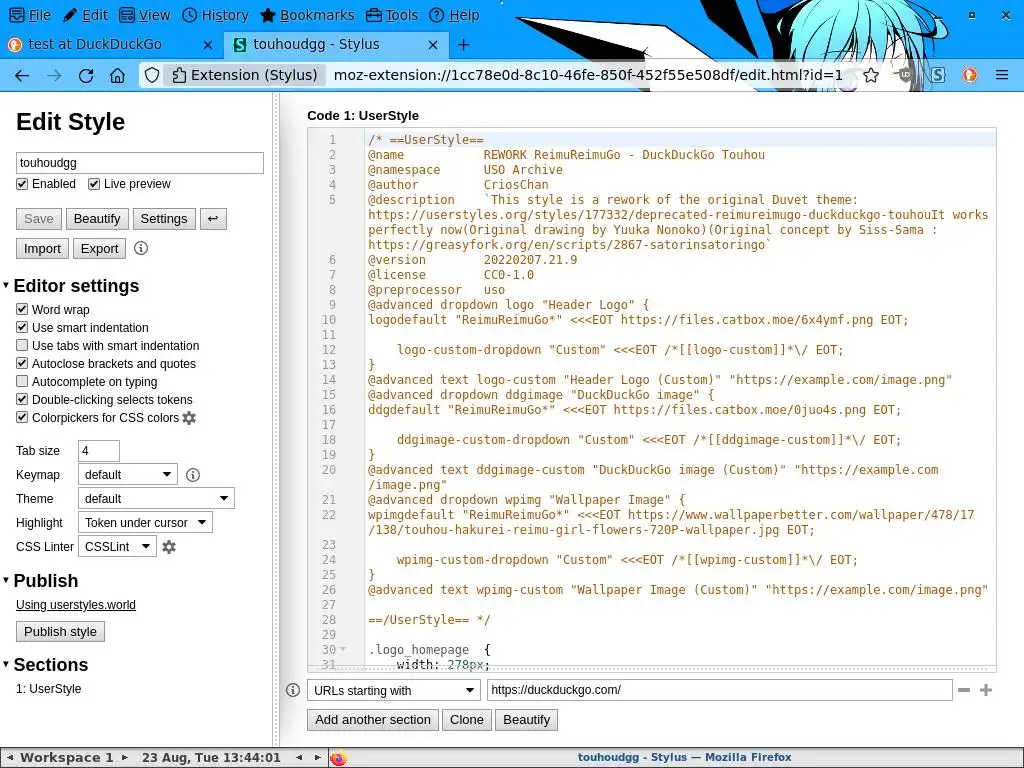Click the Firefox icon in the taskbar
Screen dimensions: 1024x768
pos(338,758)
